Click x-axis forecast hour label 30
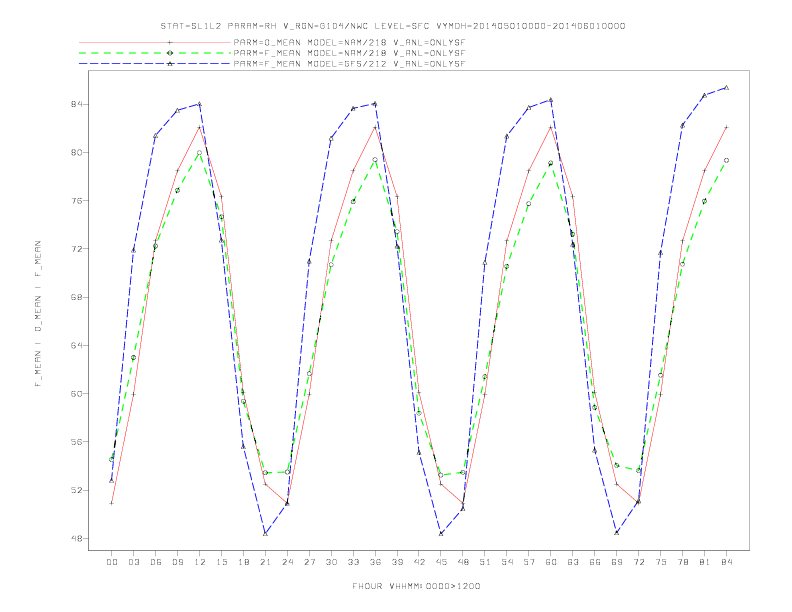The height and width of the screenshot is (612, 792). click(x=331, y=562)
